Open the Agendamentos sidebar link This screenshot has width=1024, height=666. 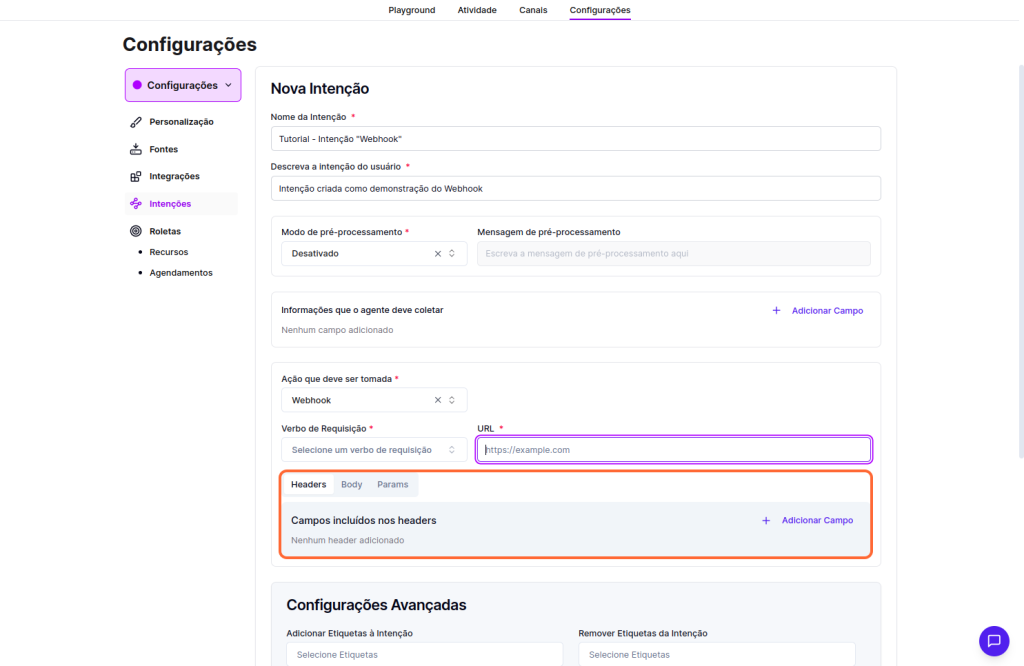click(181, 273)
